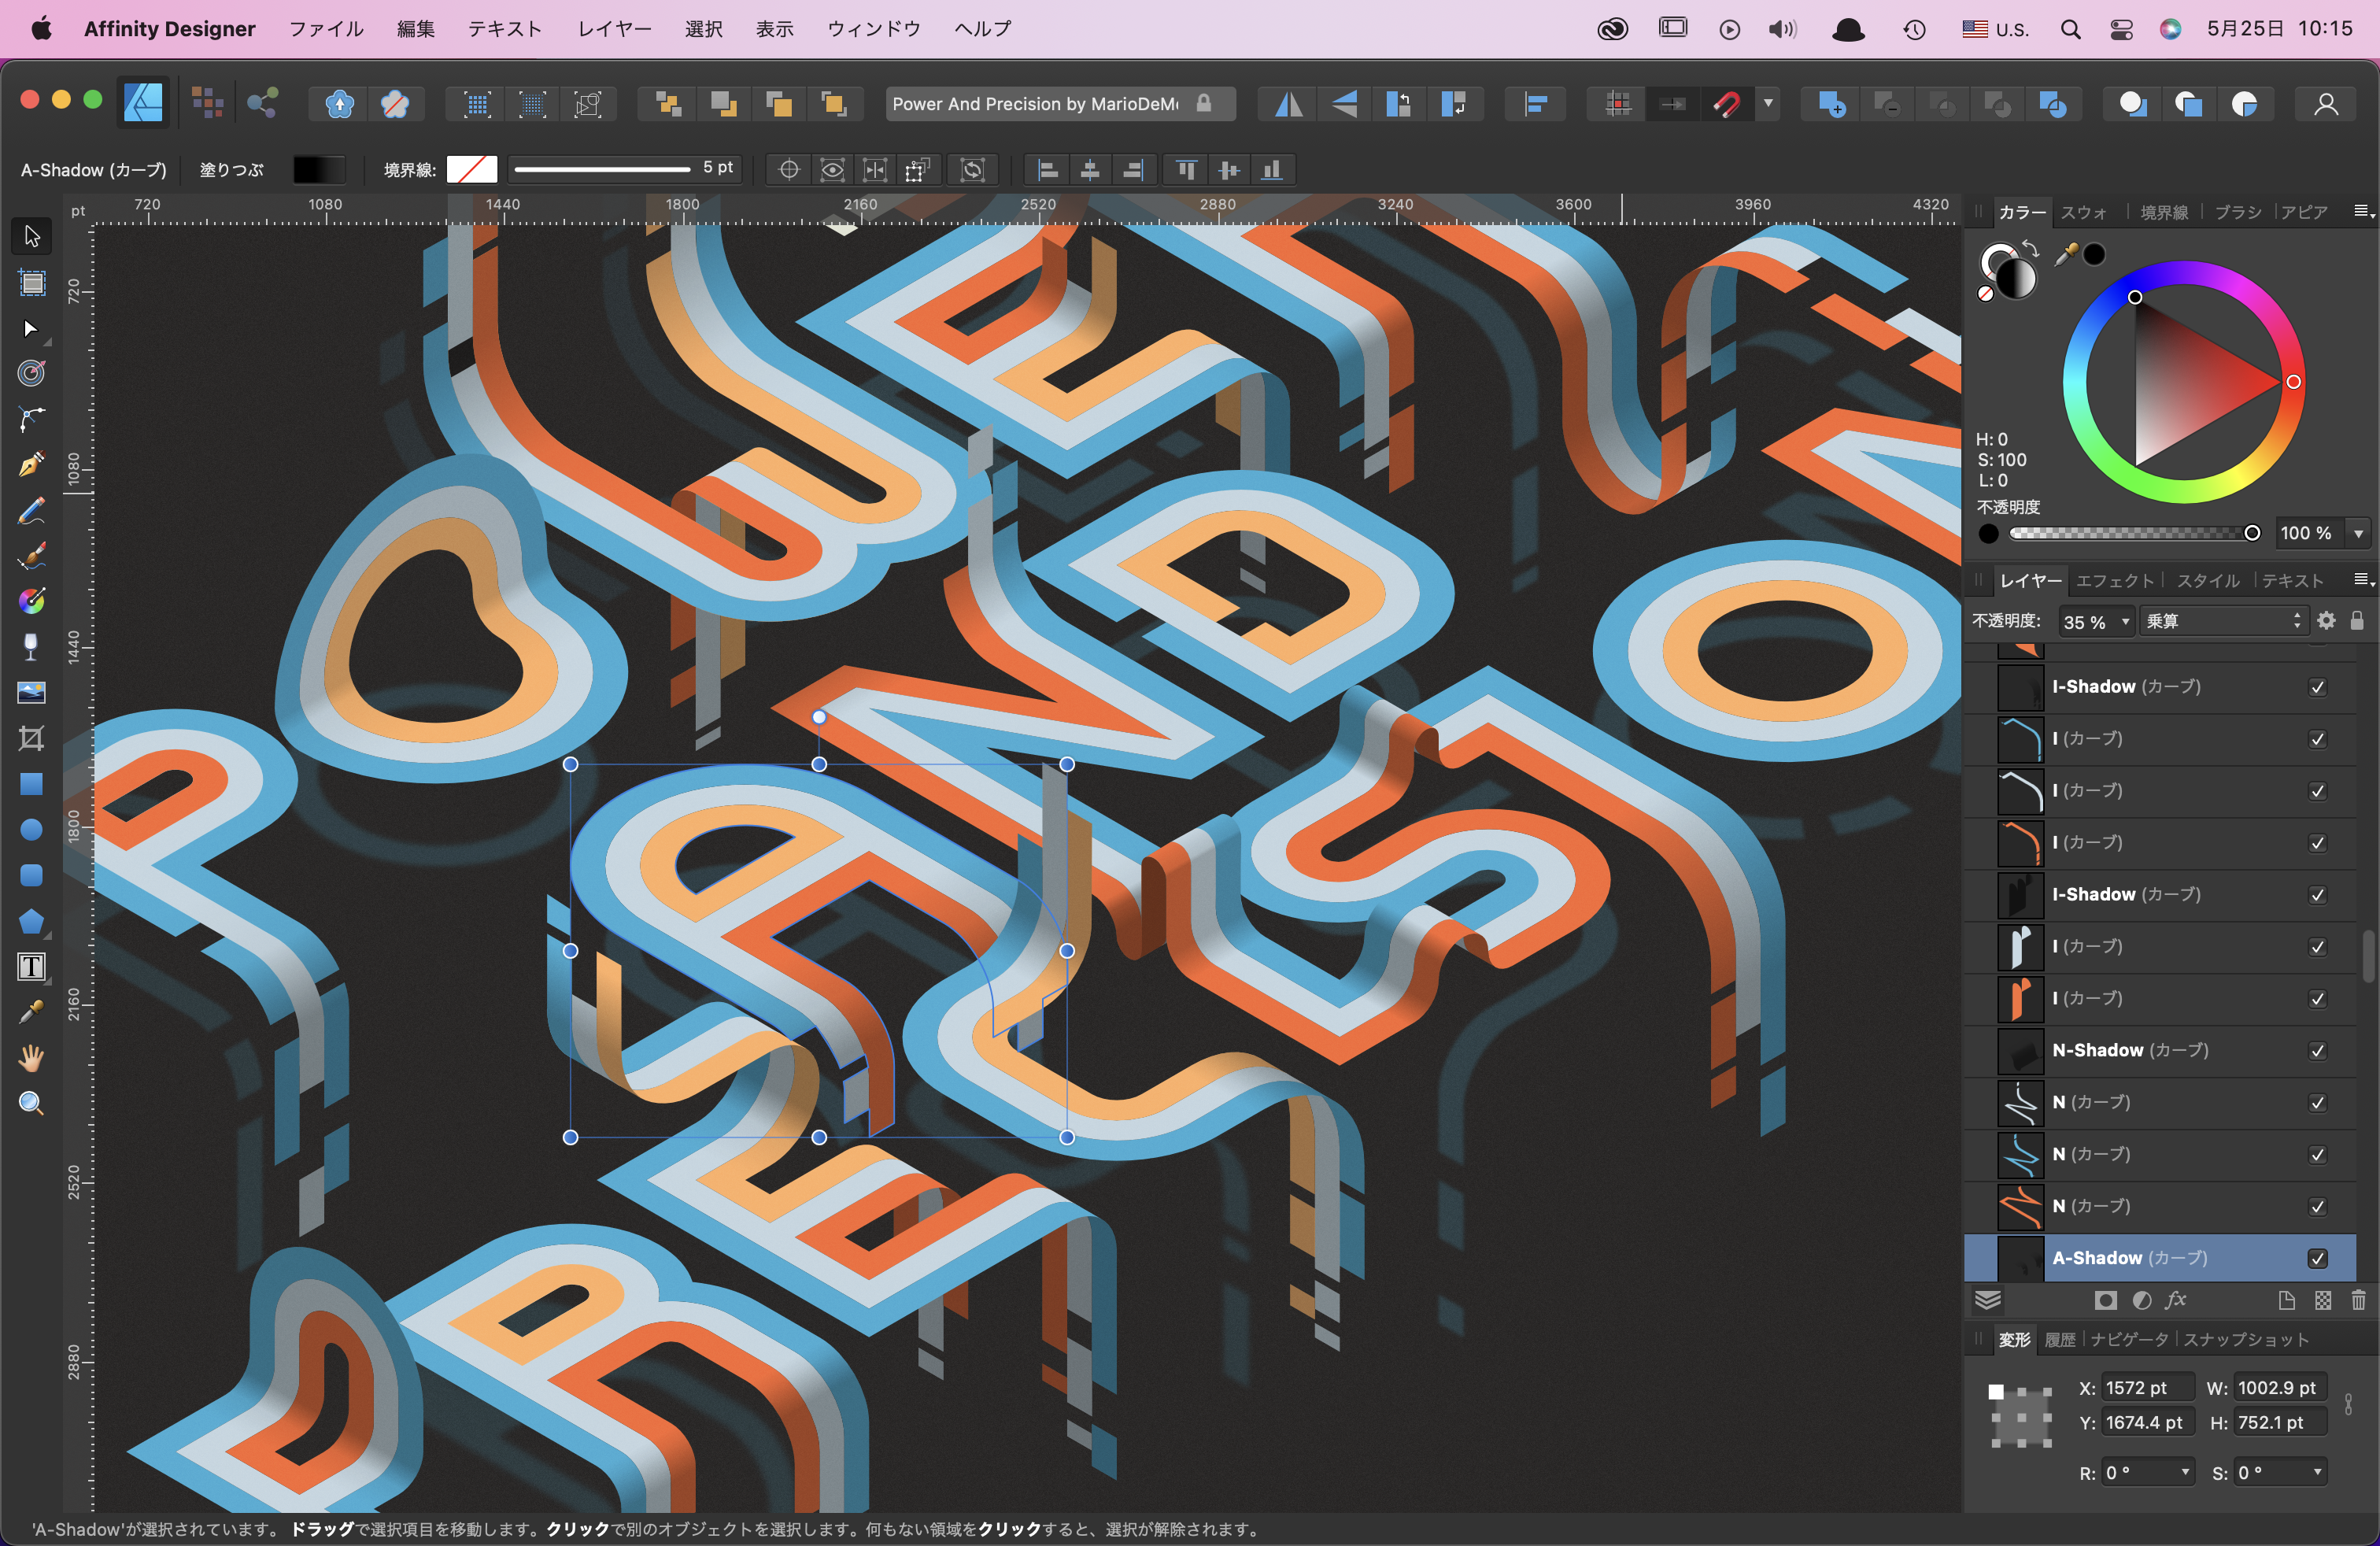Disable the top I-Shadow layer checkbox

click(x=2318, y=686)
